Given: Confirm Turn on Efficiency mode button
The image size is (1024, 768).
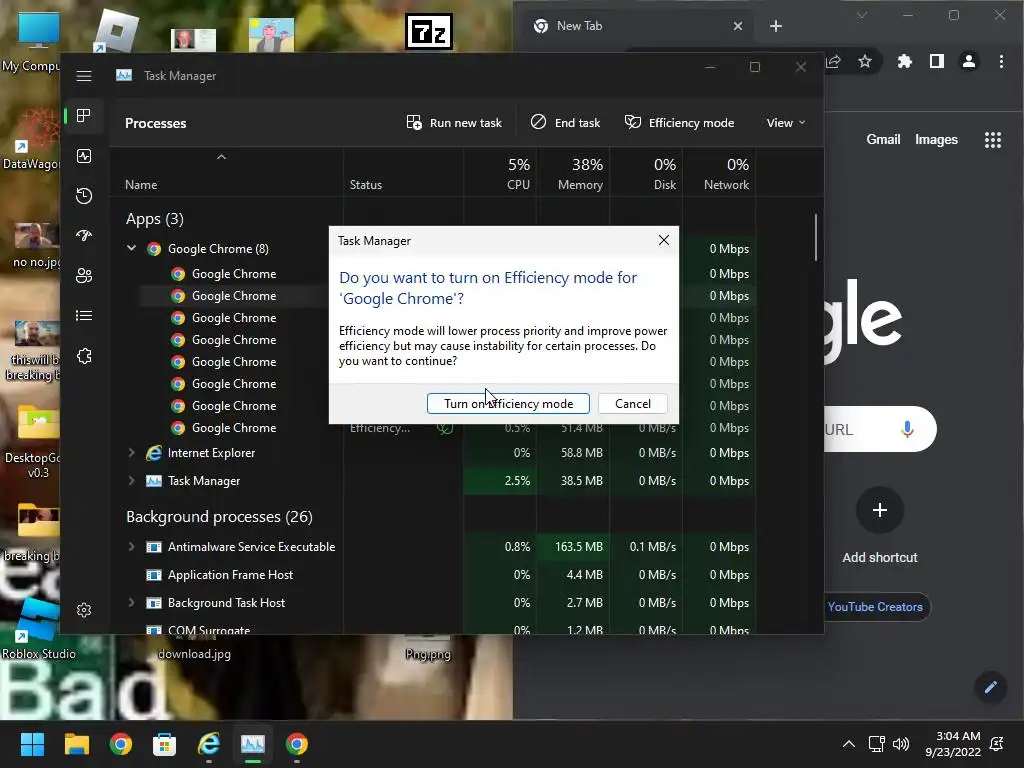Looking at the screenshot, I should [x=508, y=404].
